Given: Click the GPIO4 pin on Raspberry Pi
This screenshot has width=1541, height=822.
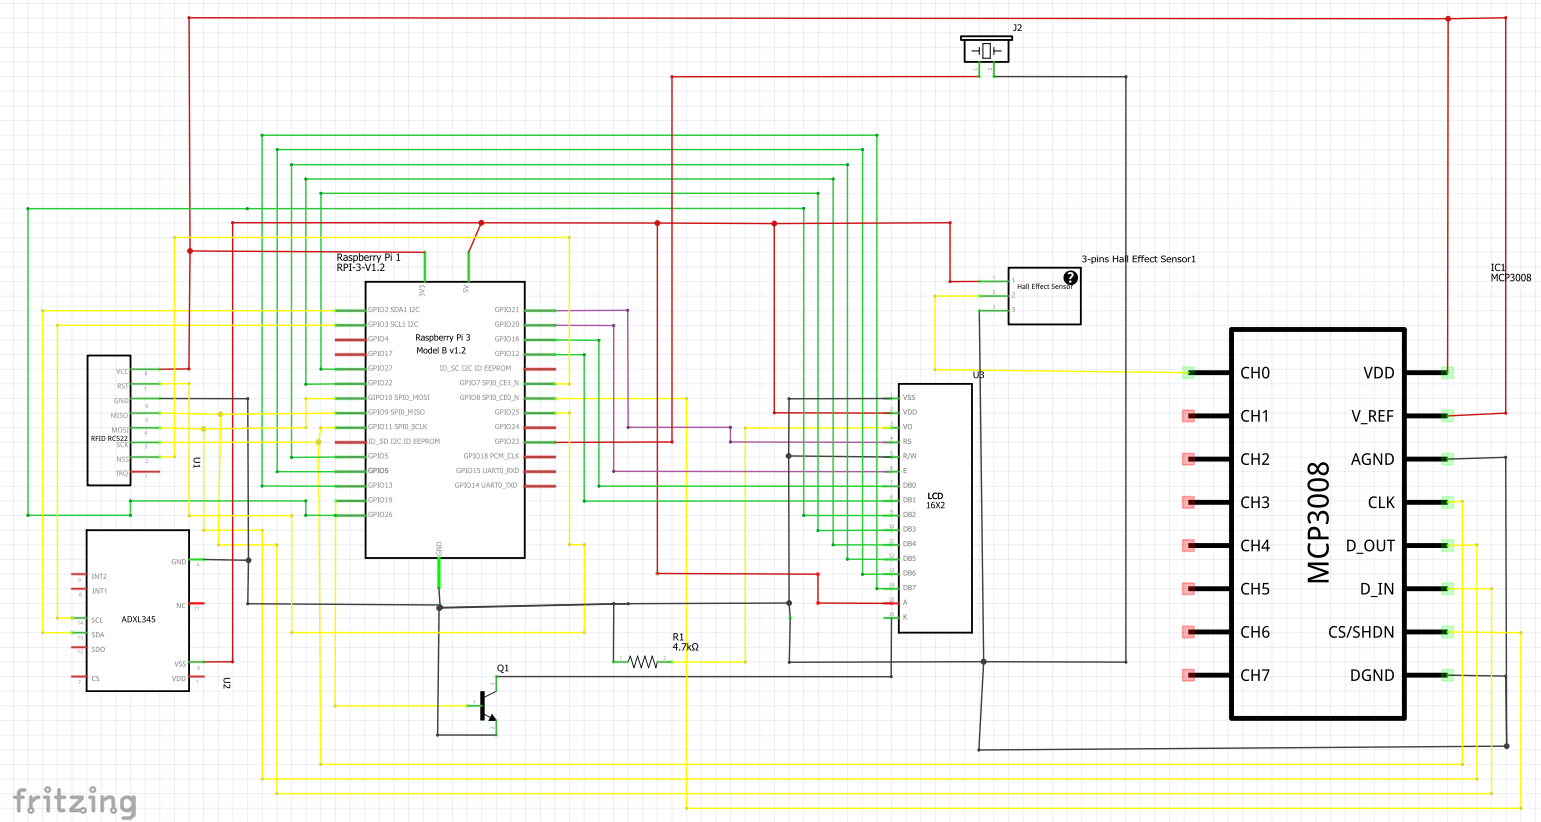Looking at the screenshot, I should coord(350,339).
